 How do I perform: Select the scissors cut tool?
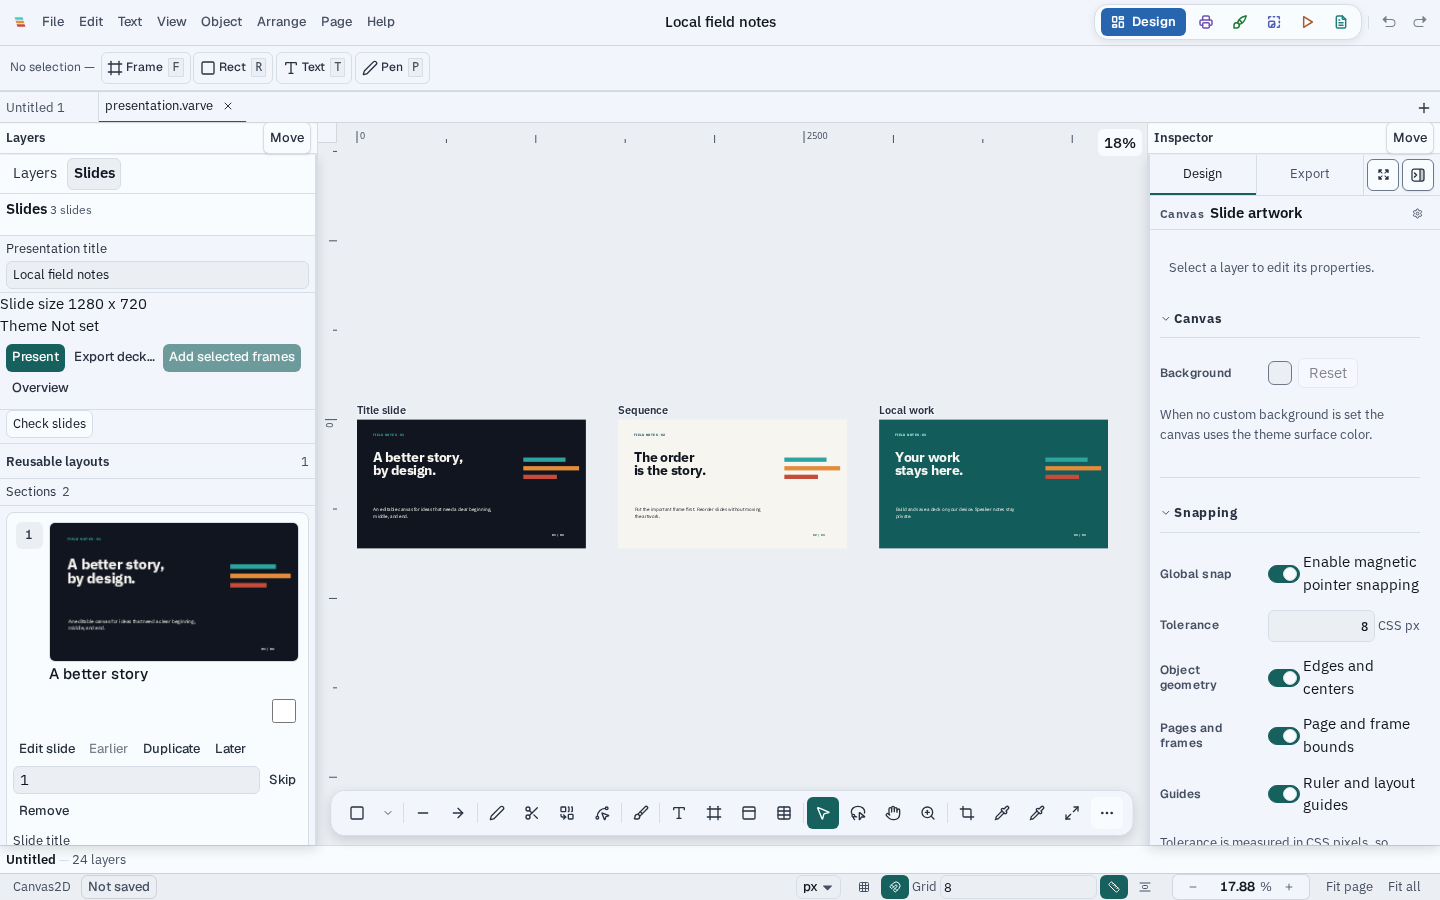(x=532, y=813)
